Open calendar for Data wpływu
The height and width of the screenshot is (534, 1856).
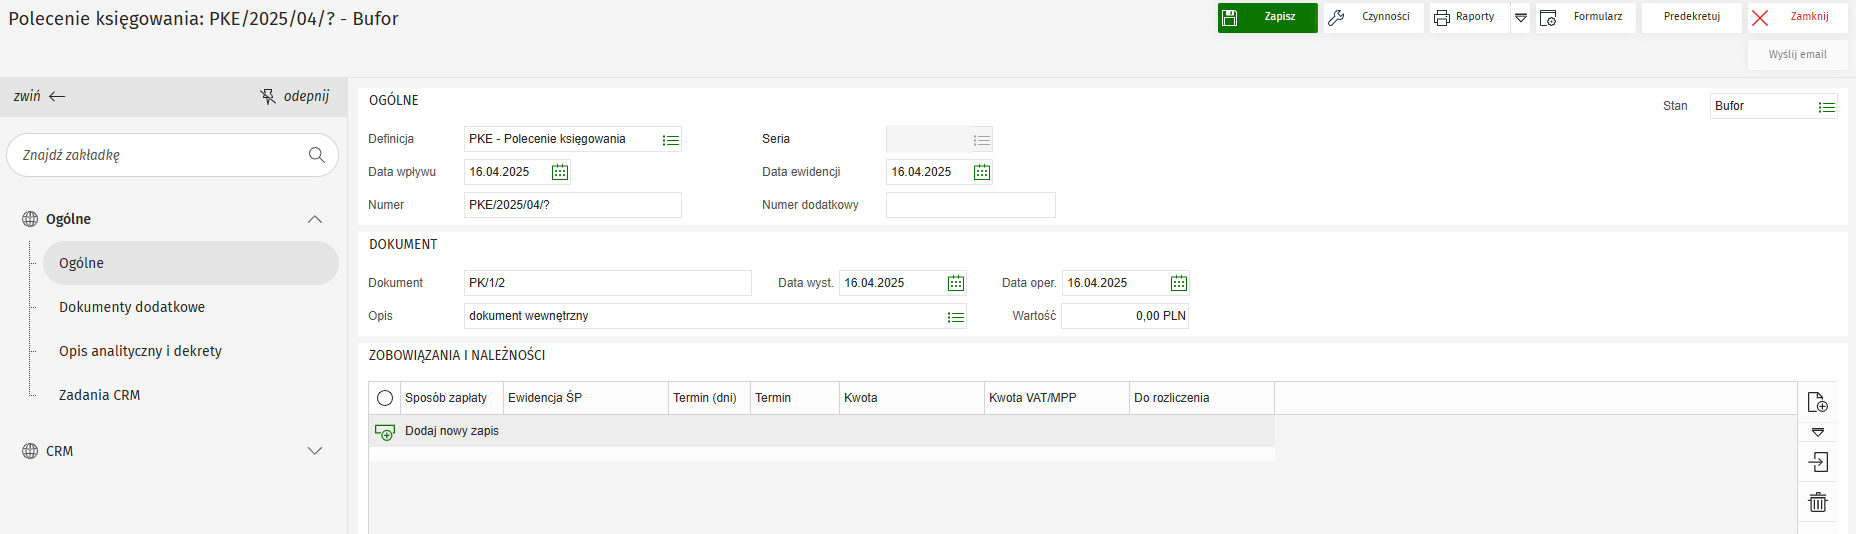click(560, 172)
